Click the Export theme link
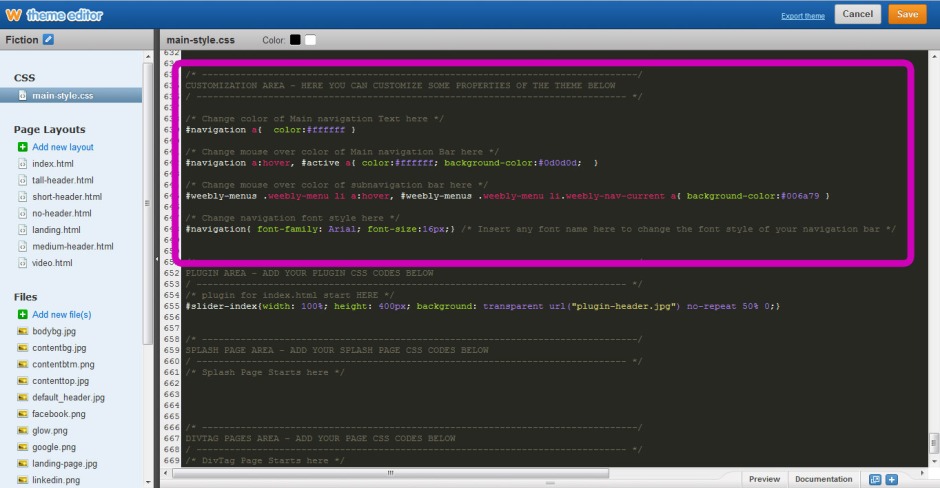This screenshot has width=940, height=488. pos(803,16)
